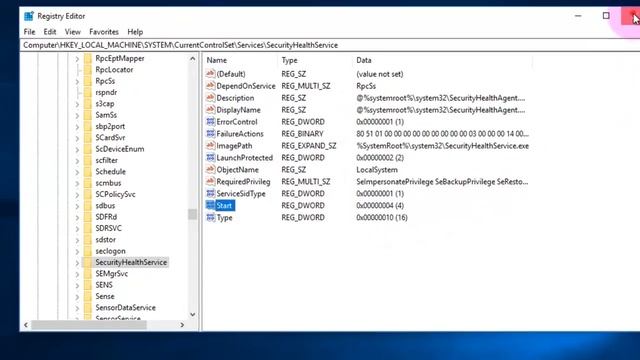This screenshot has height=360, width=640.
Task: Click the DependOnService value icon
Action: (210, 86)
